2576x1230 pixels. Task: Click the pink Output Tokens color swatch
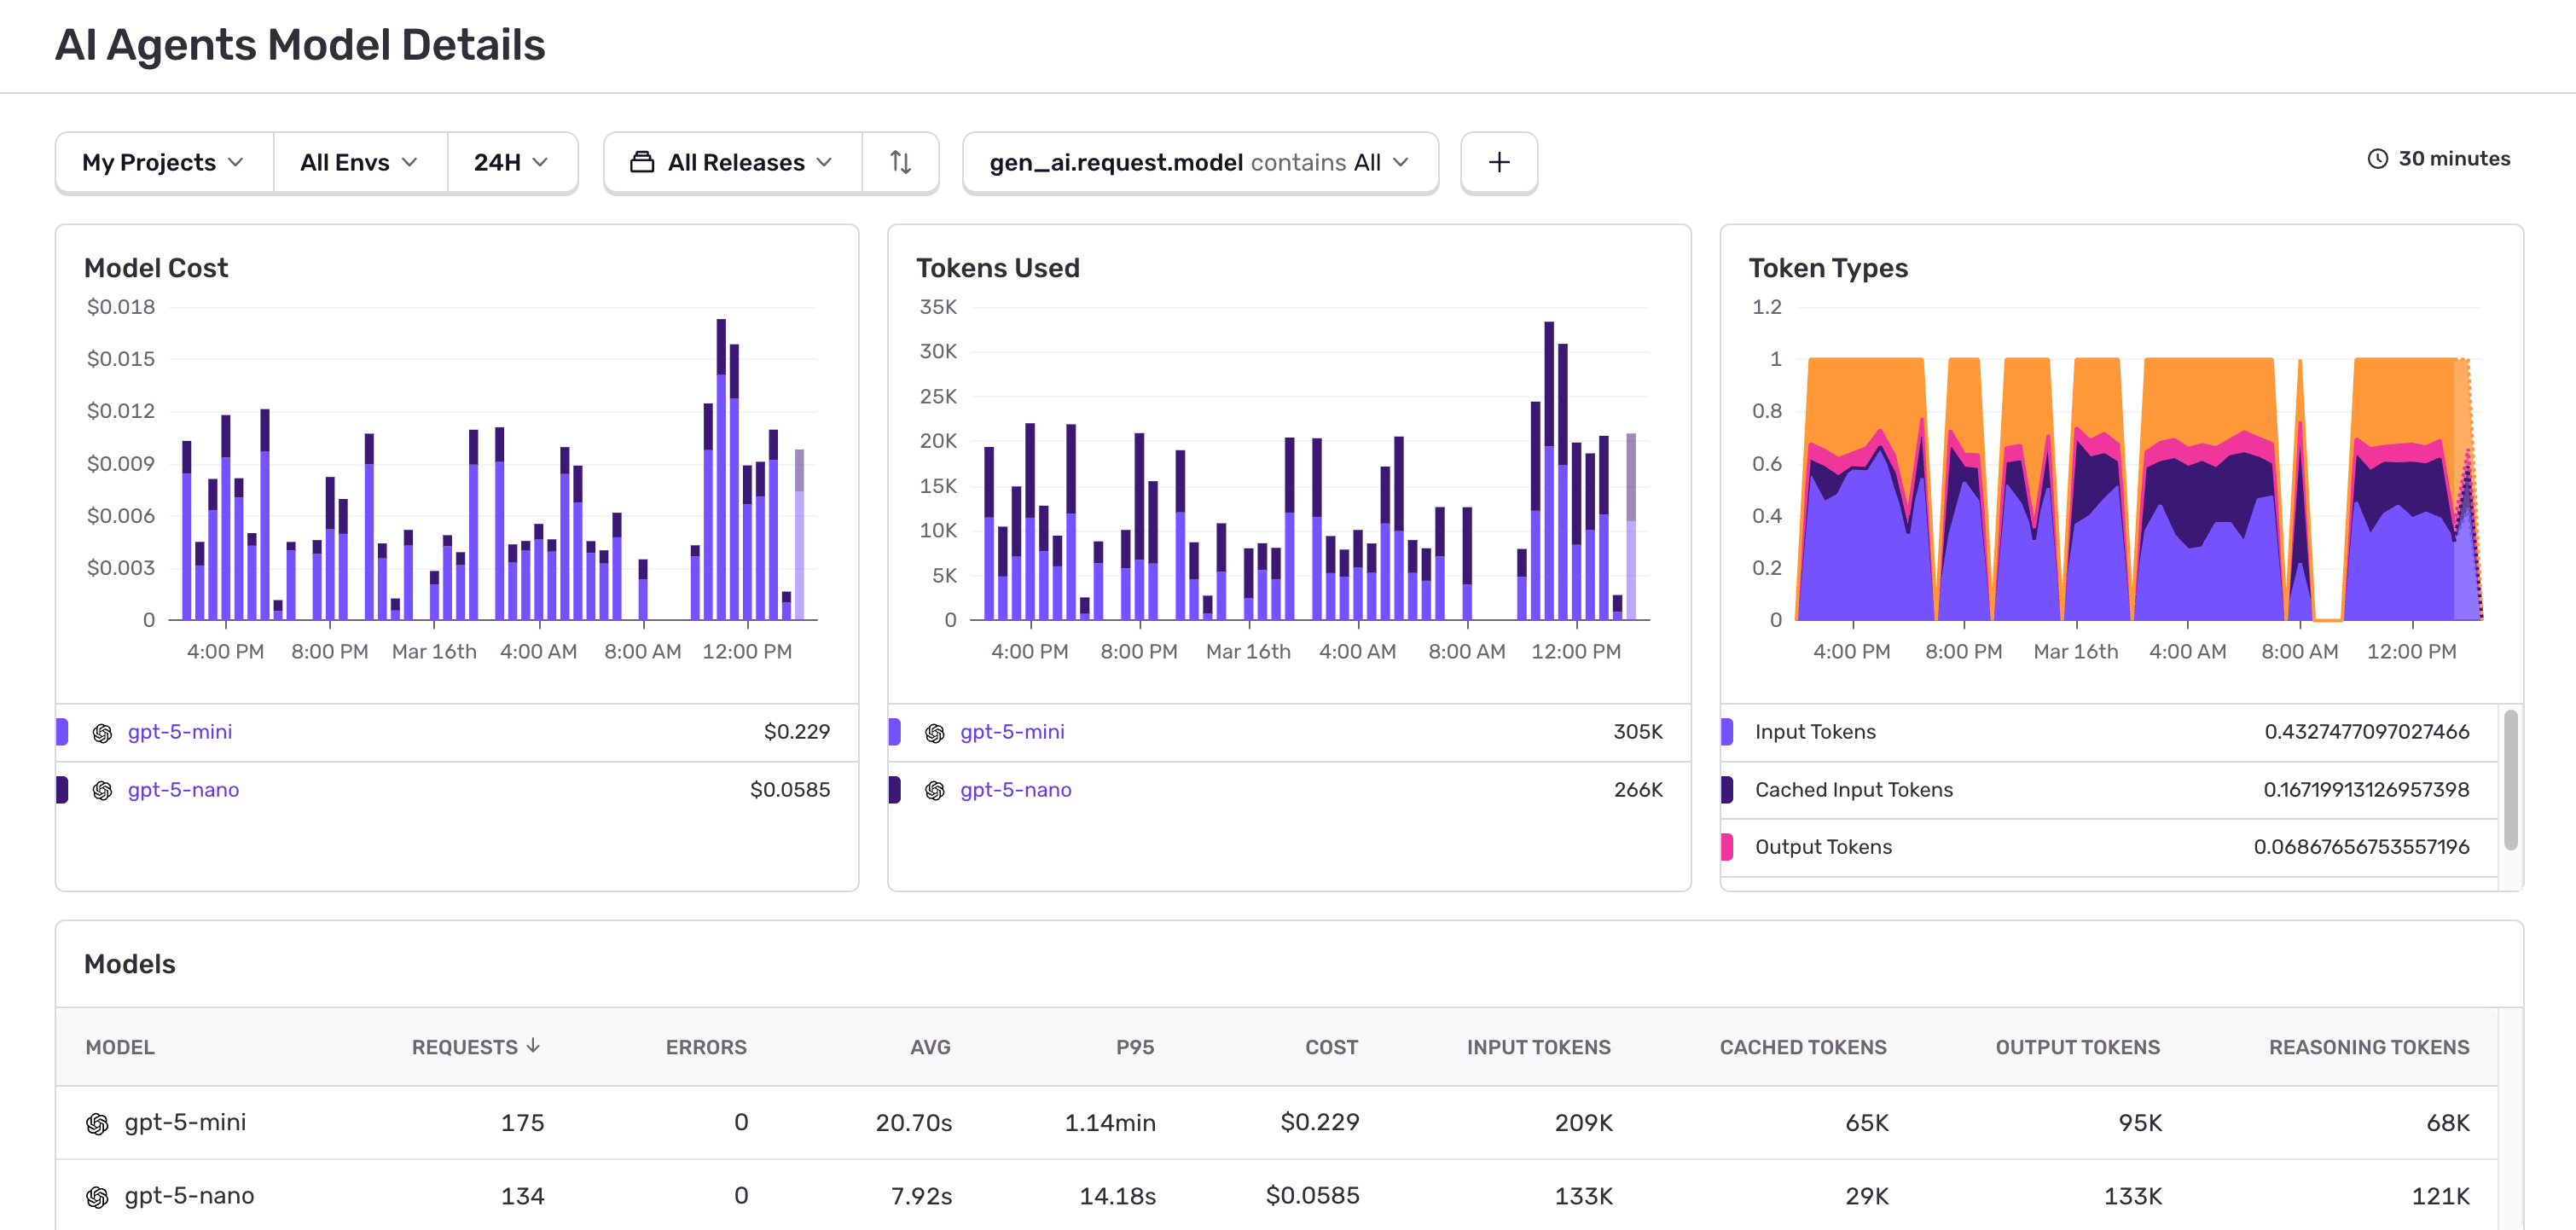(x=1726, y=846)
